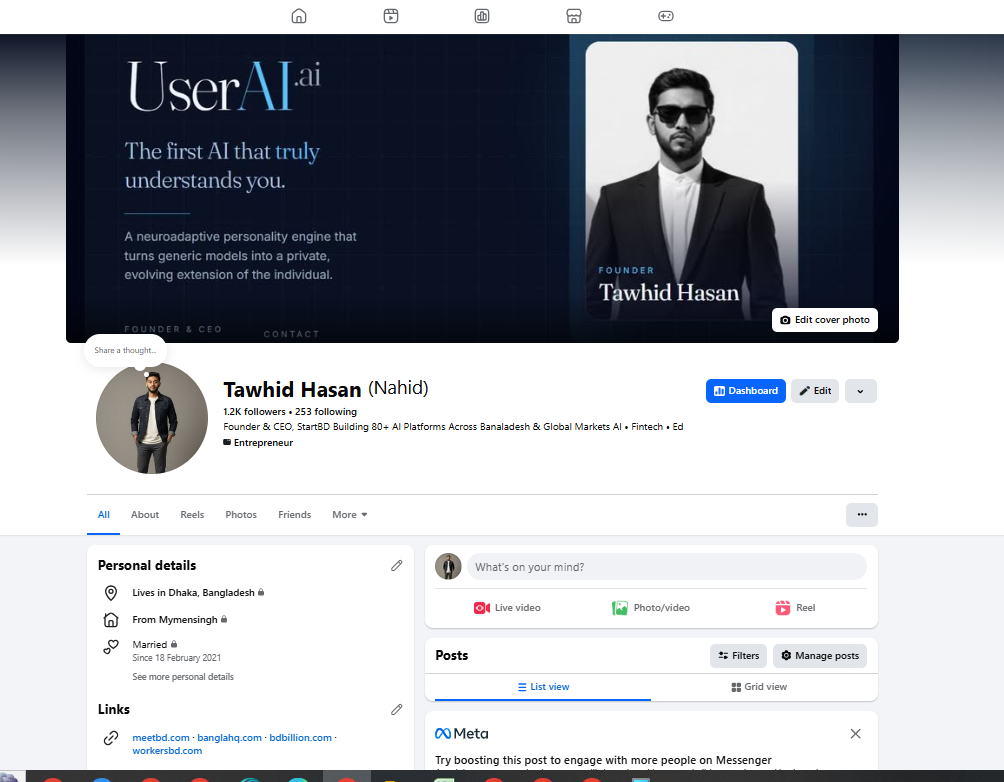Switch to the Friends tab

[x=295, y=514]
